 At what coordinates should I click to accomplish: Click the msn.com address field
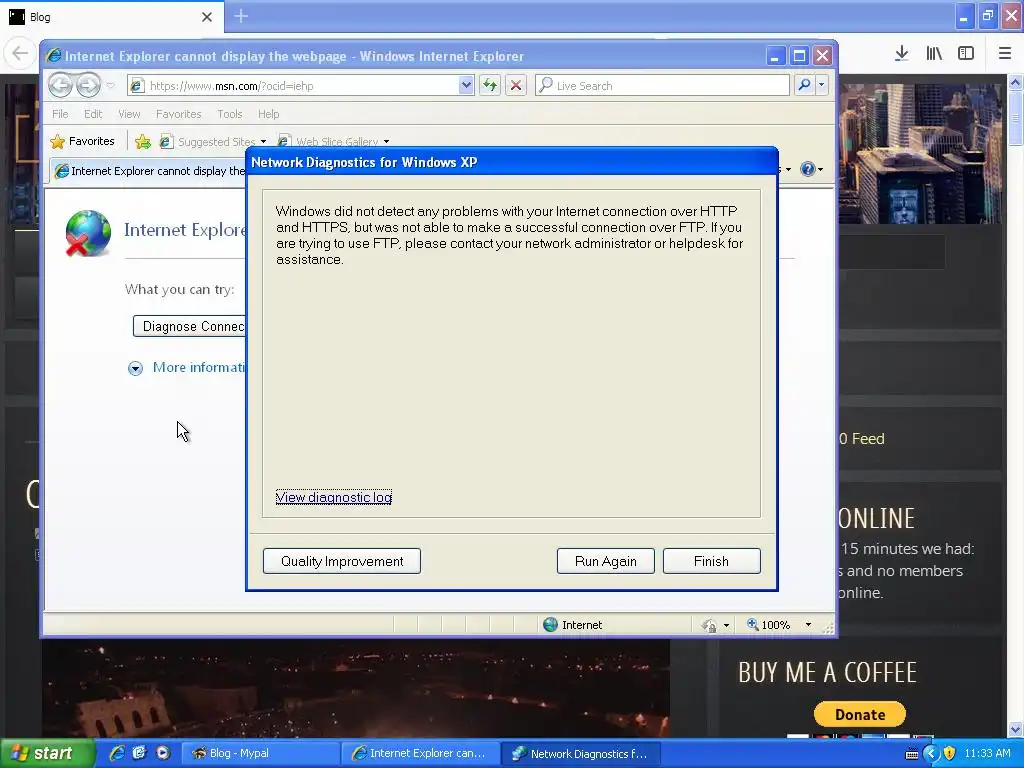click(300, 85)
